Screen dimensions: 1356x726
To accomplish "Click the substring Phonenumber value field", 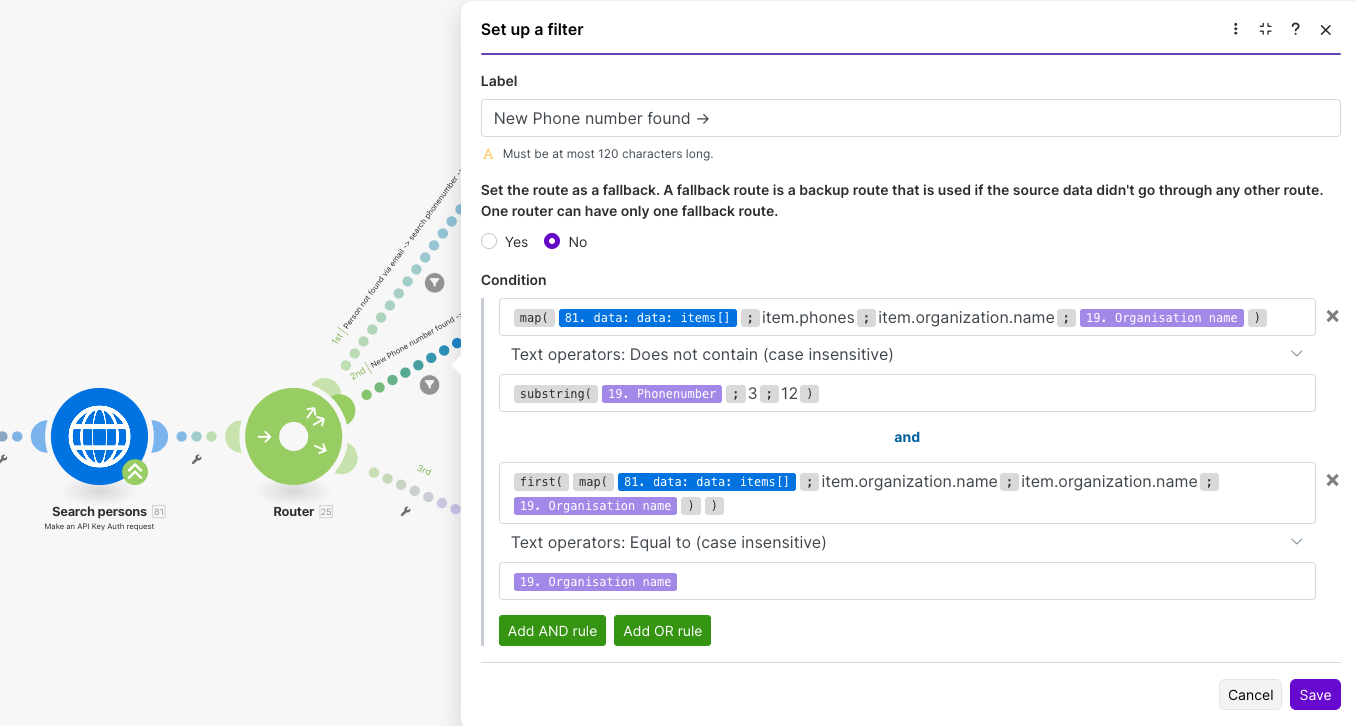I will point(1000,394).
